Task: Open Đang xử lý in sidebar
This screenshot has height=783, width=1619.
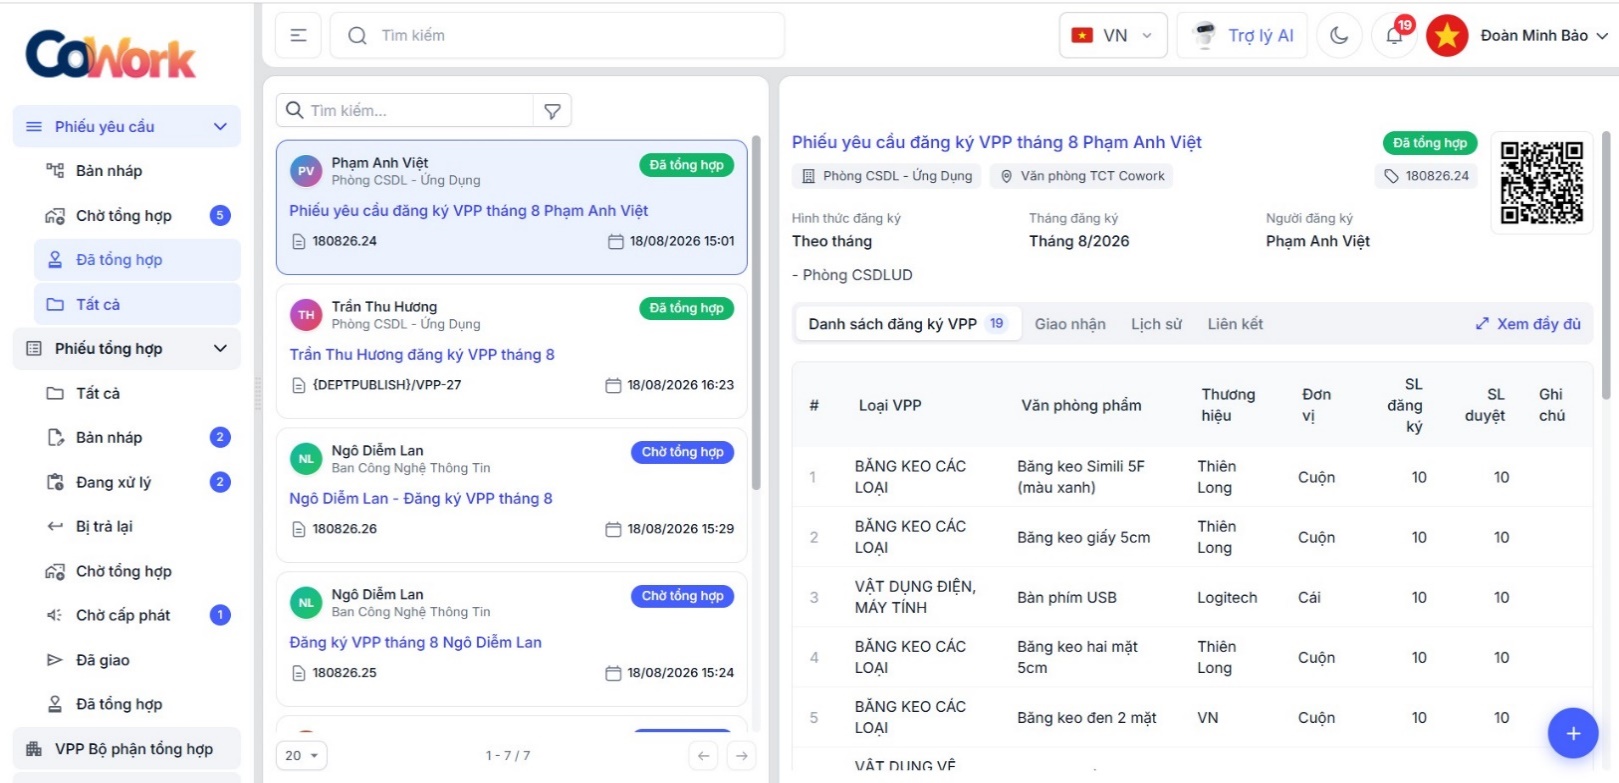Action: [x=137, y=482]
